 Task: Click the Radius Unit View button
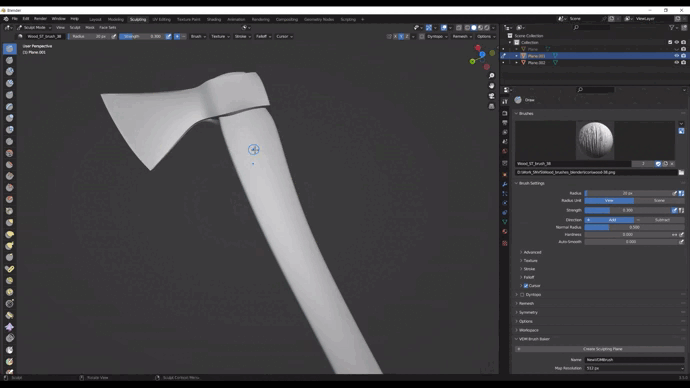(x=609, y=201)
